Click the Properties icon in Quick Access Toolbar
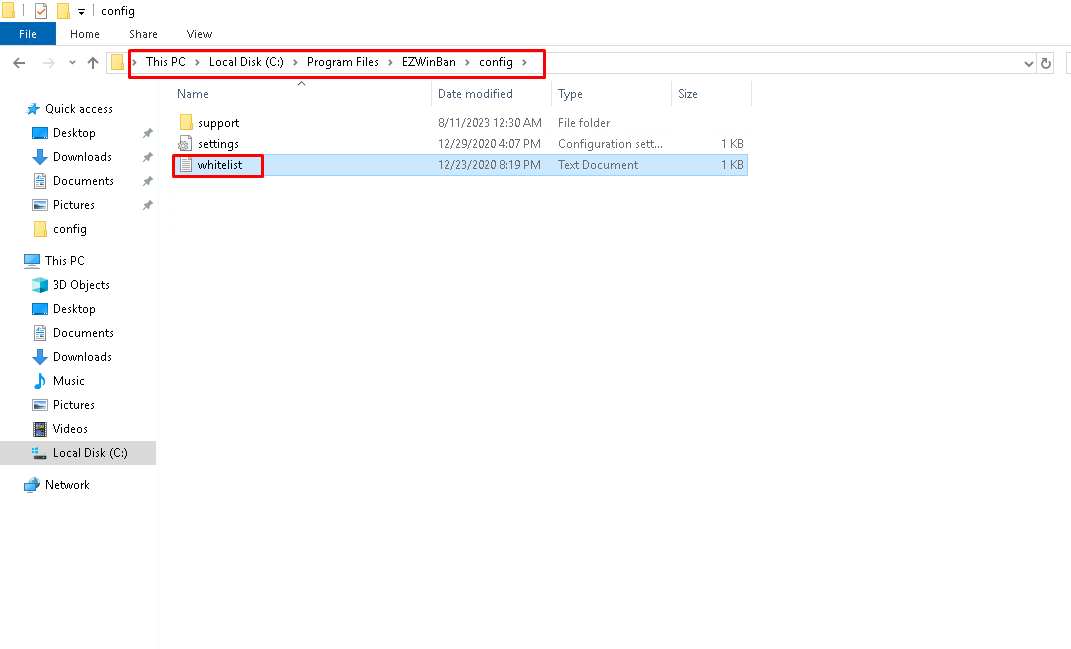 [42, 10]
